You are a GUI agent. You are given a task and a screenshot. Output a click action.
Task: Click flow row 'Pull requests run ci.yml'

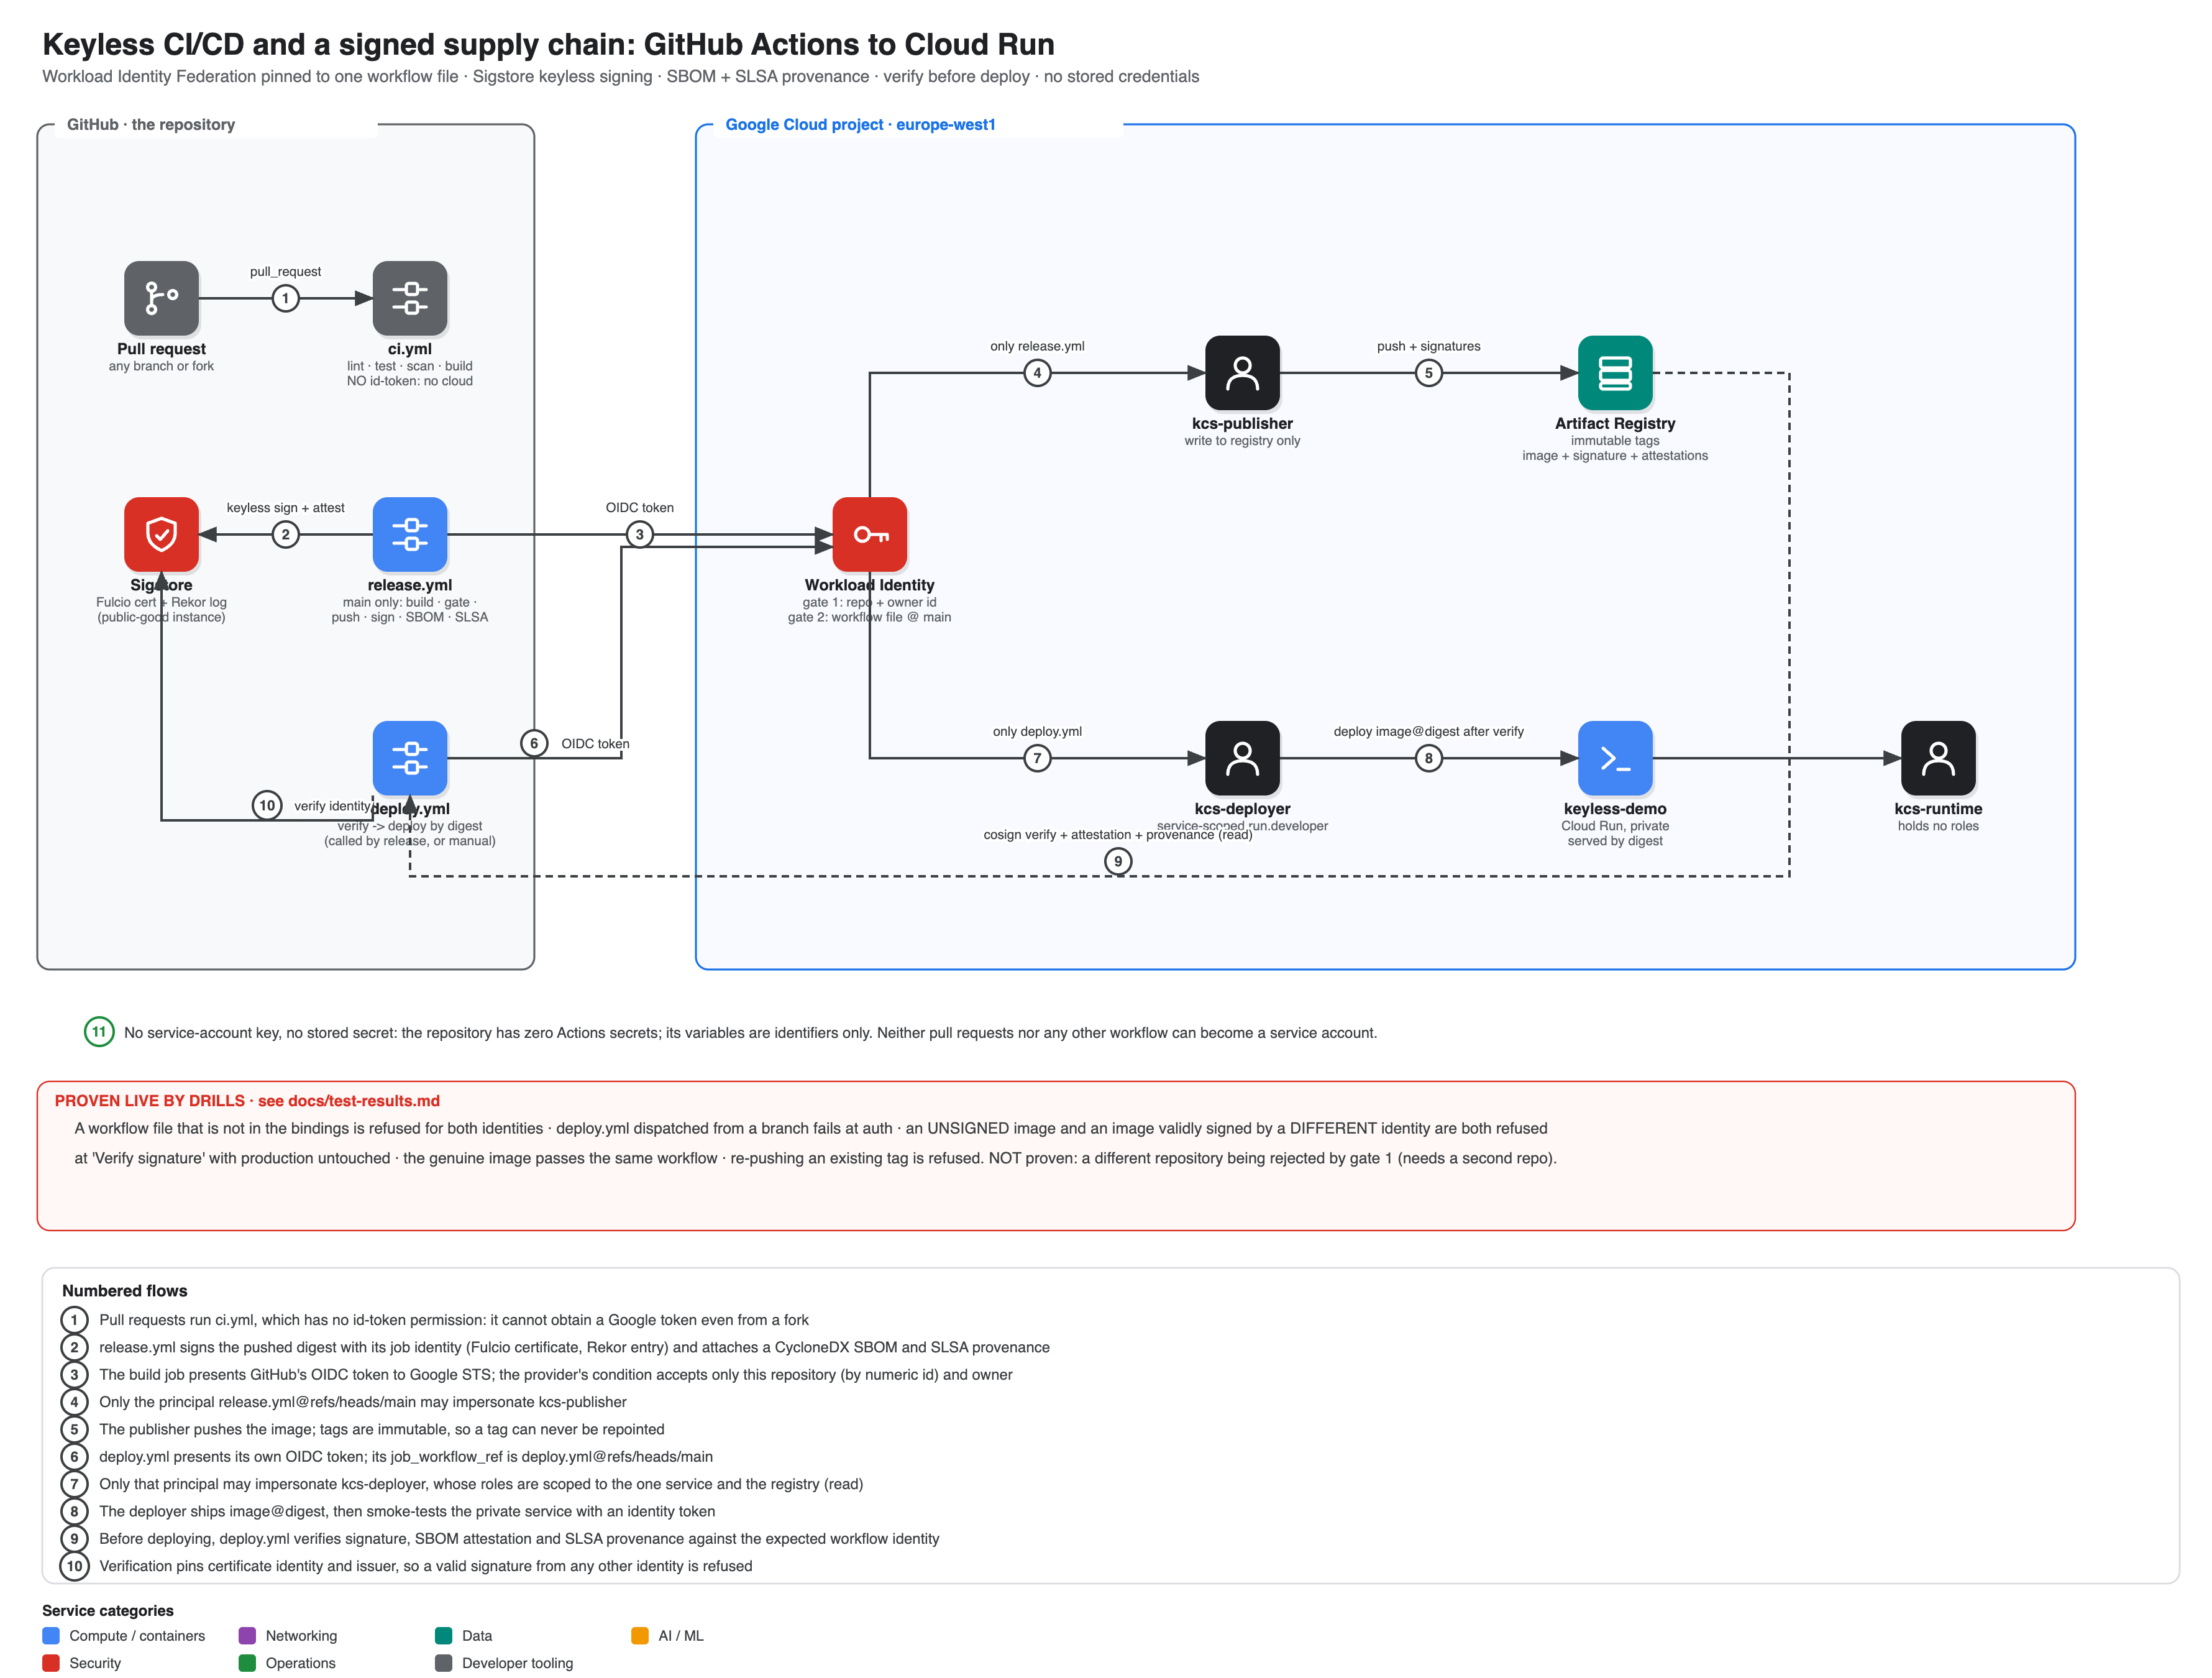point(453,1320)
